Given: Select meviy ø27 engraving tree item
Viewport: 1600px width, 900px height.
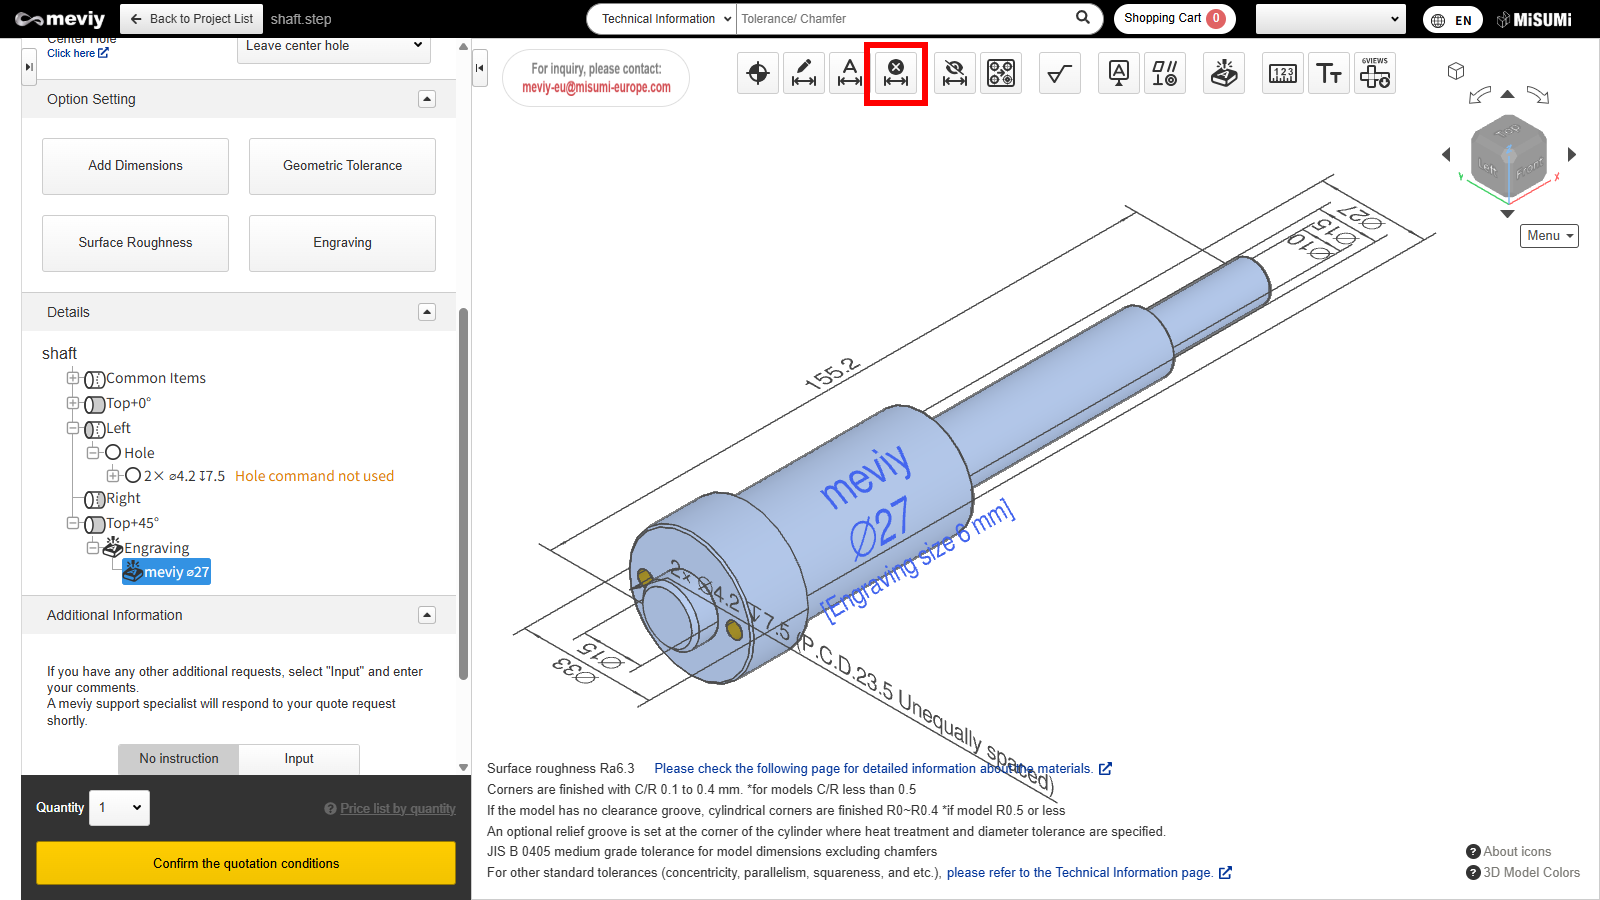Looking at the screenshot, I should click(x=167, y=572).
